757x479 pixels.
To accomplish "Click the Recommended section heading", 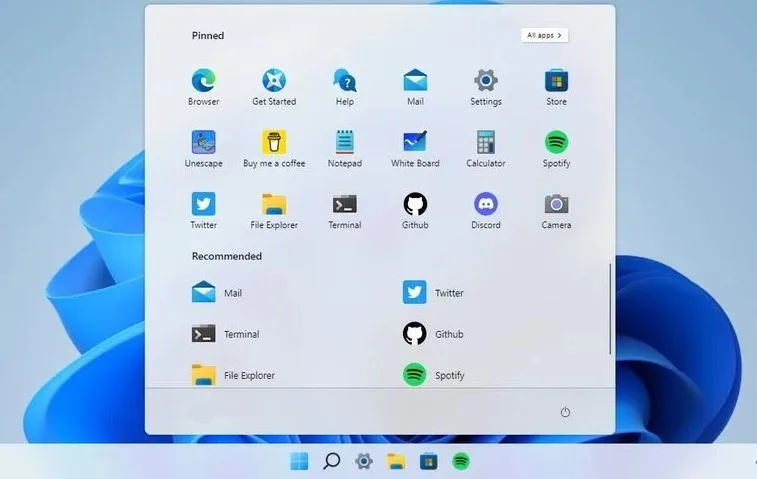I will pyautogui.click(x=226, y=256).
